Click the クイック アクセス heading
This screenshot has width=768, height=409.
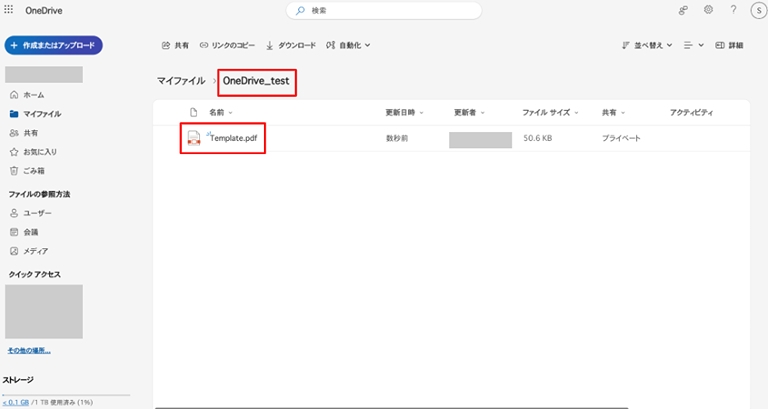pos(34,274)
